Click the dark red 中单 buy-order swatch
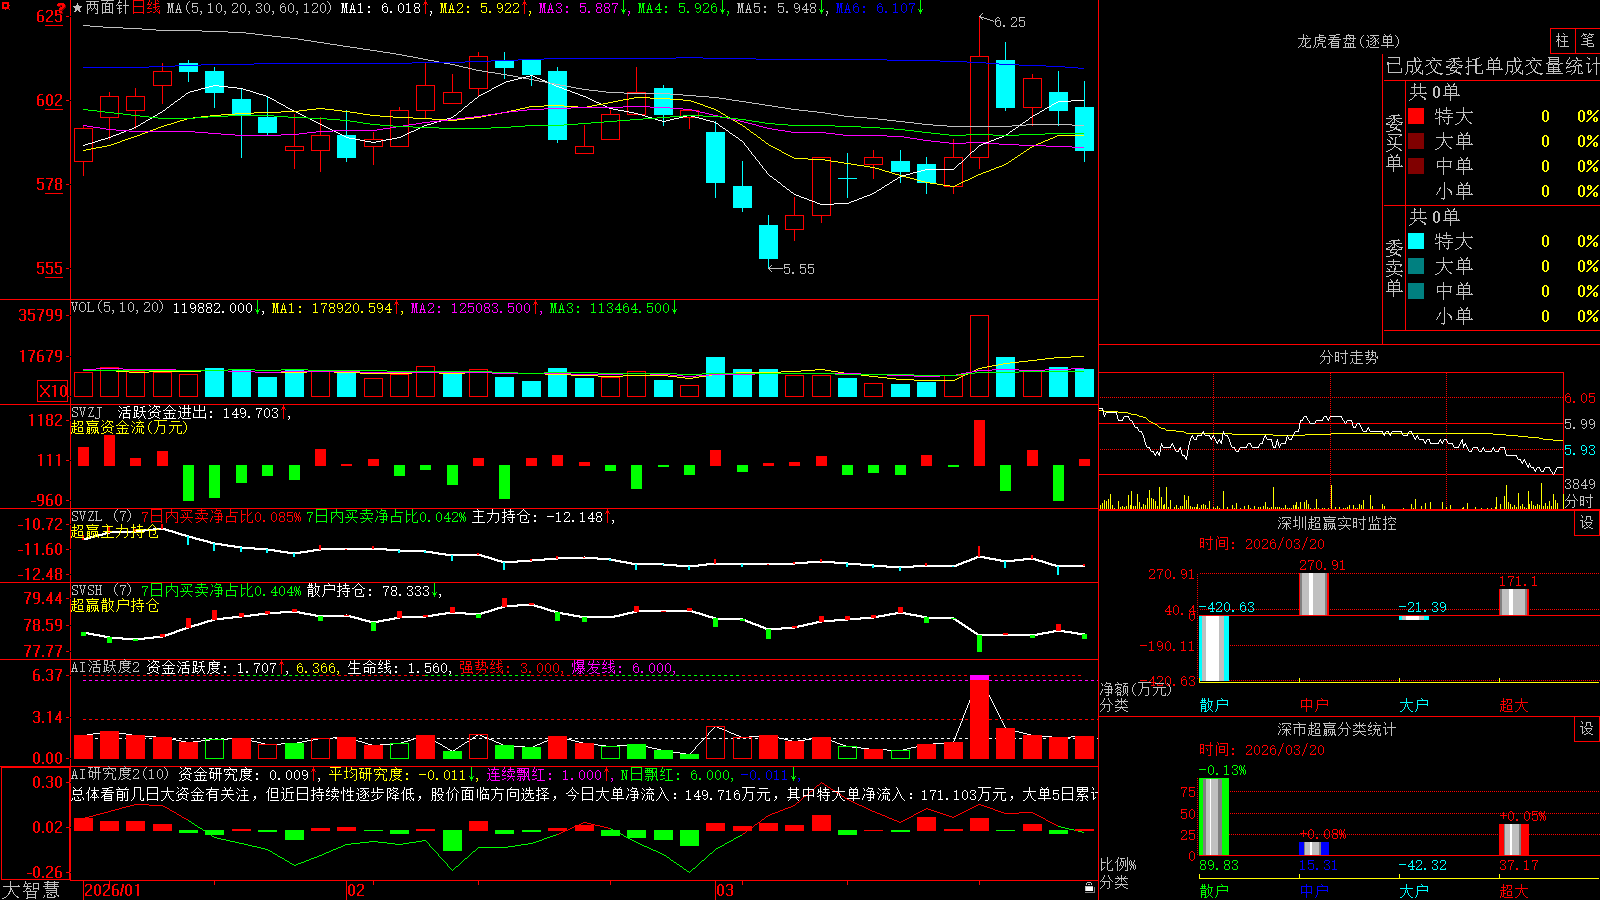 click(x=1416, y=166)
